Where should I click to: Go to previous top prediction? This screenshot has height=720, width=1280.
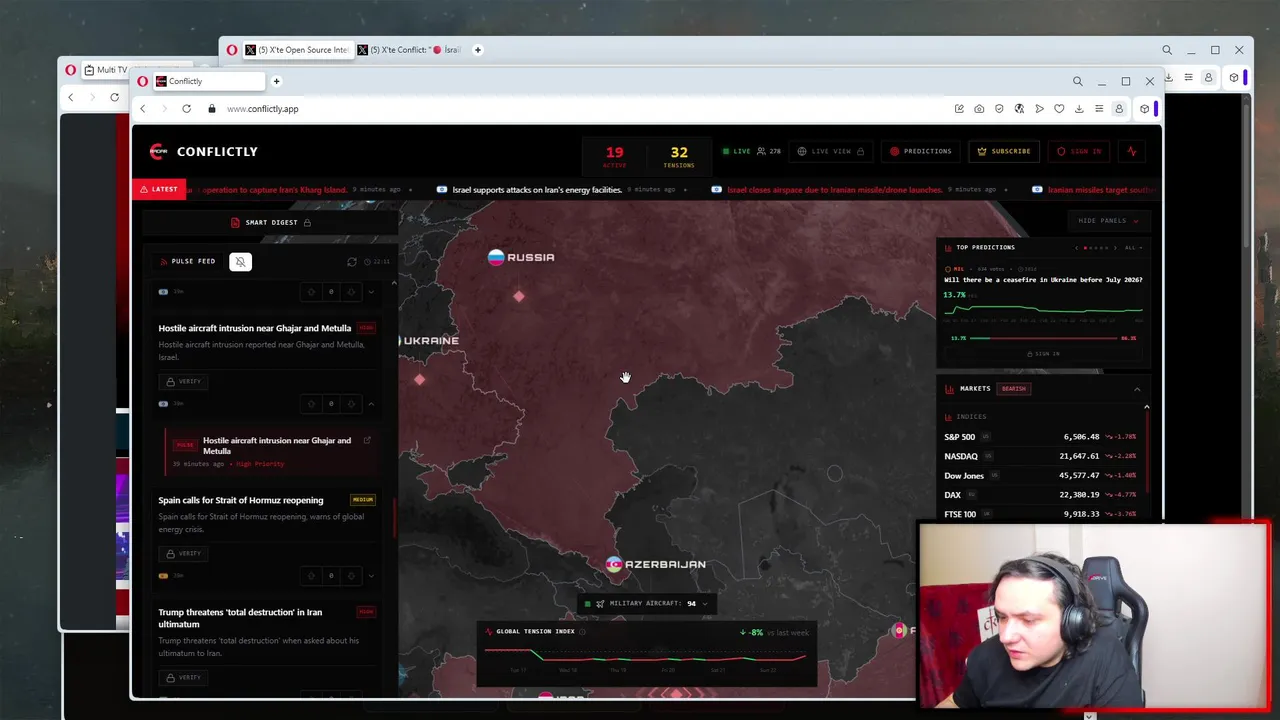click(x=1077, y=248)
